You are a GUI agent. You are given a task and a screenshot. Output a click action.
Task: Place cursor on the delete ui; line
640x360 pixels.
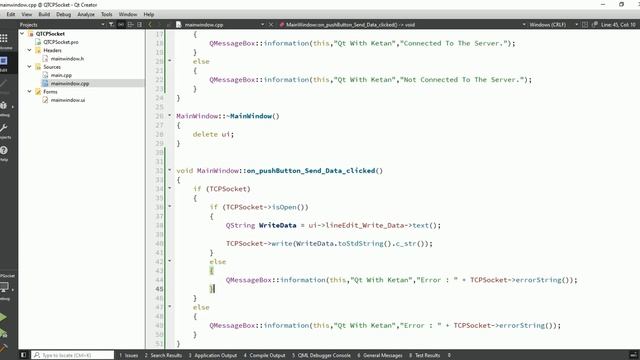point(213,134)
